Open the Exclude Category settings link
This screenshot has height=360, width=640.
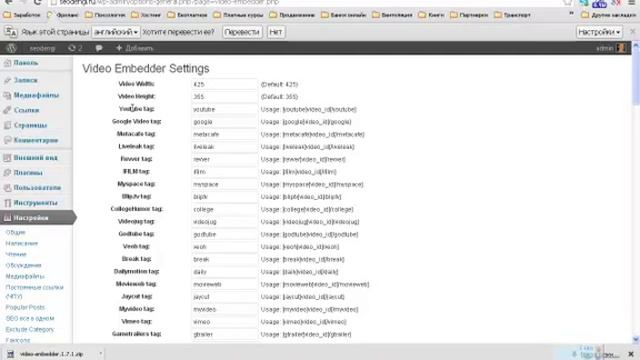click(30, 329)
